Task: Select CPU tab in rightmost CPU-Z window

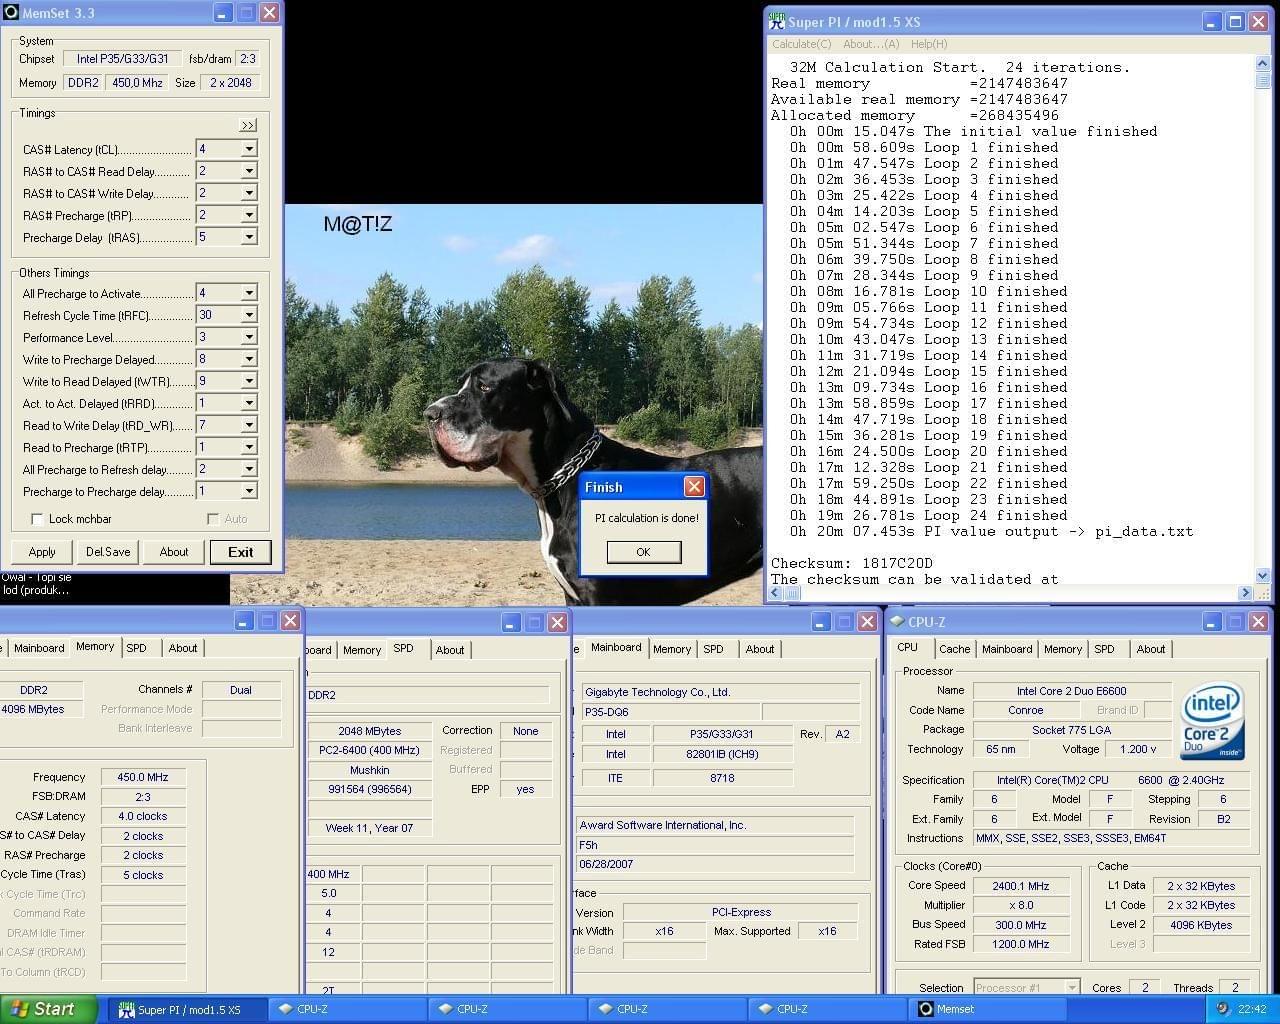Action: click(x=908, y=647)
